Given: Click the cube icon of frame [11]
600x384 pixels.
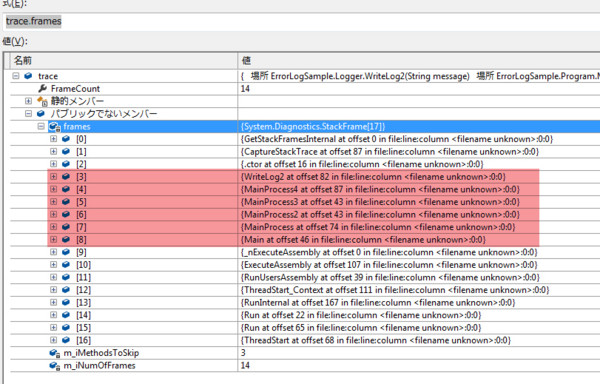Looking at the screenshot, I should [x=66, y=277].
